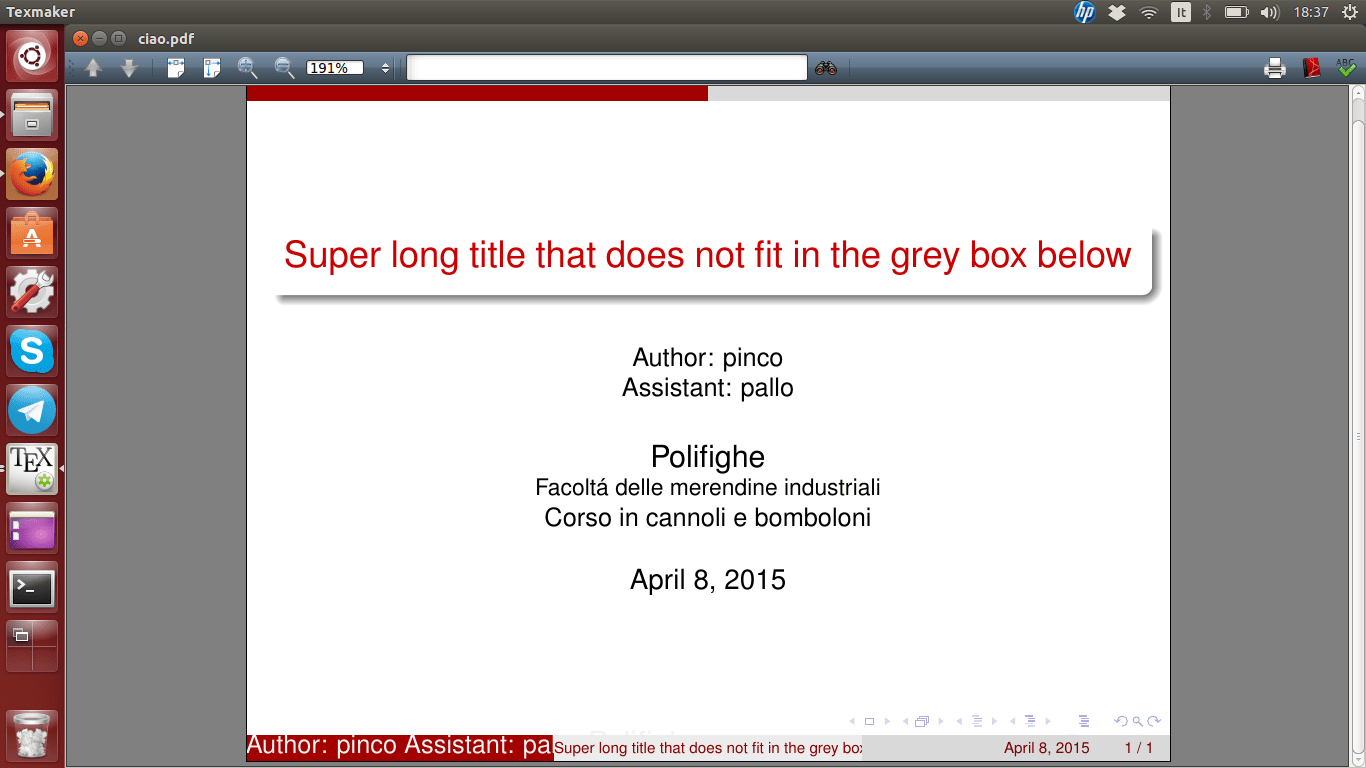Fit the PDF page to window width
This screenshot has height=768, width=1366.
(176, 68)
